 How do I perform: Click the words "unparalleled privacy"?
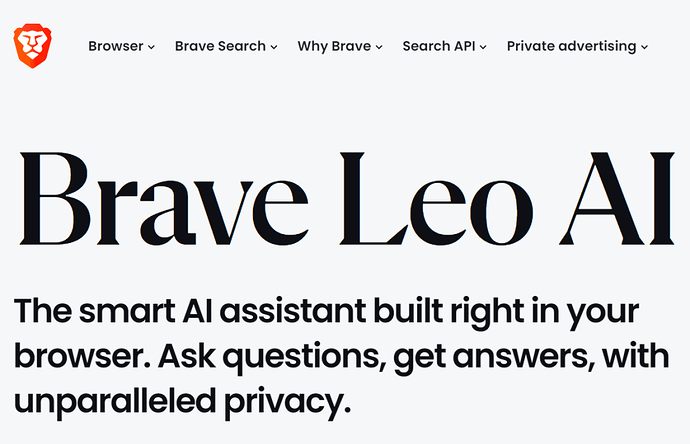pos(182,403)
